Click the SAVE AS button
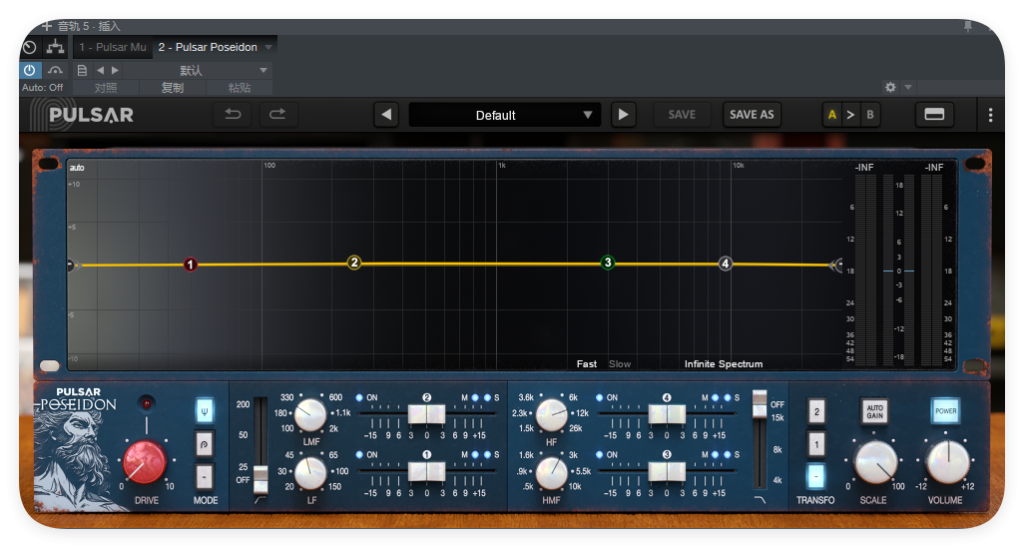 click(752, 115)
